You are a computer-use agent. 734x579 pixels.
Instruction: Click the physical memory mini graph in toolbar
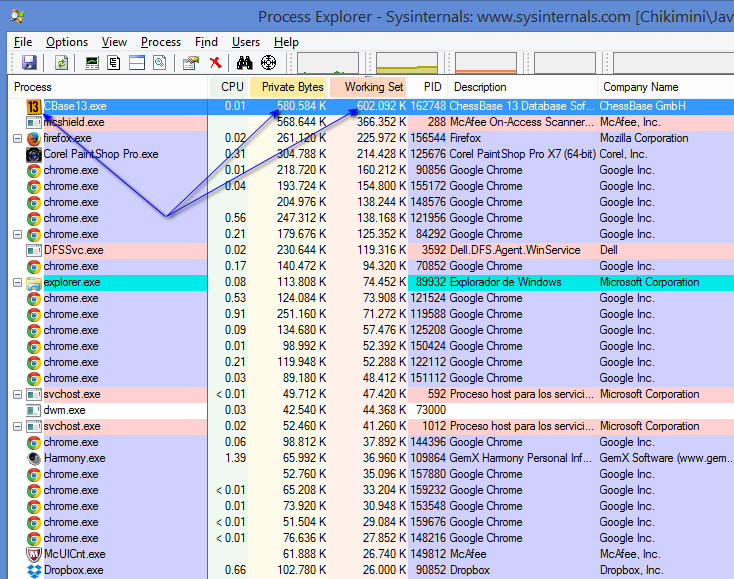(486, 63)
